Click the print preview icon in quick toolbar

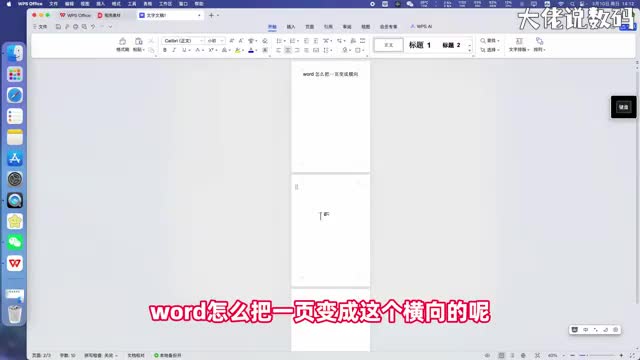click(84, 27)
